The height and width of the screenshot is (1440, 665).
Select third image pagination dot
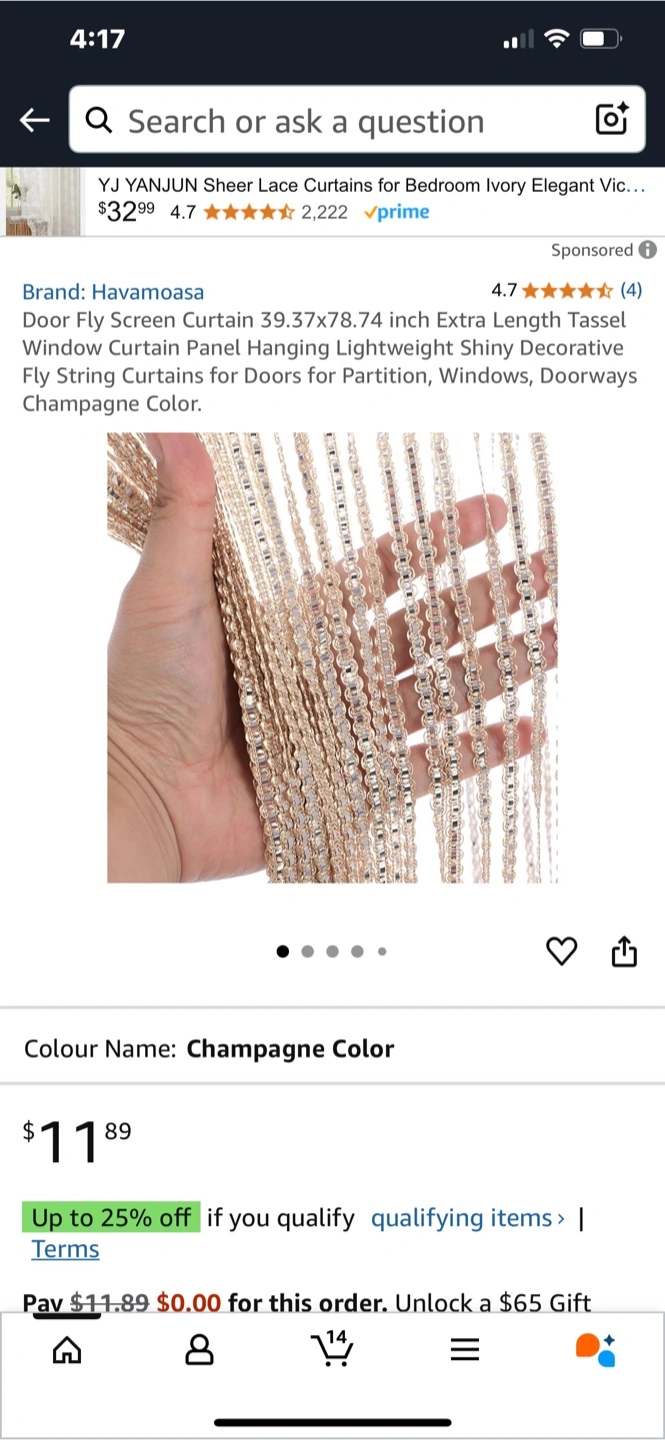332,951
